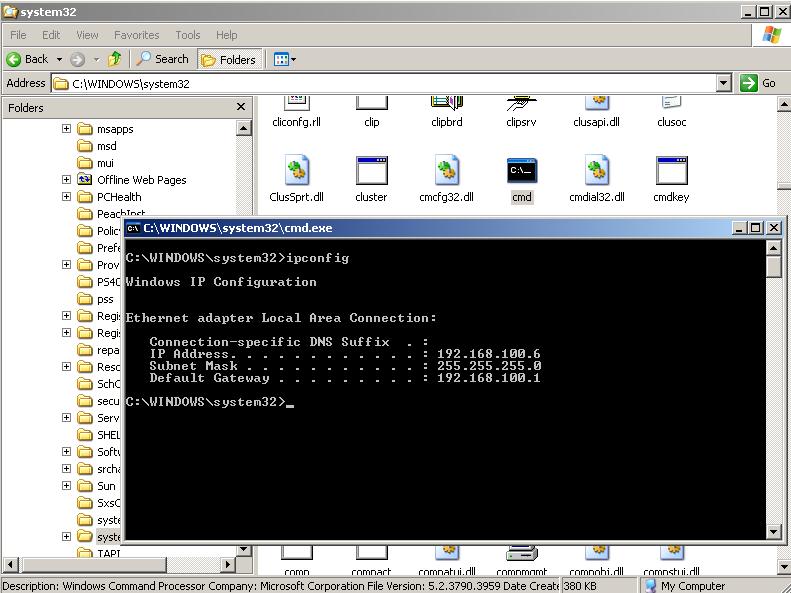
Task: Click the Default Gateway 192.168.100.1 value
Action: pos(488,378)
